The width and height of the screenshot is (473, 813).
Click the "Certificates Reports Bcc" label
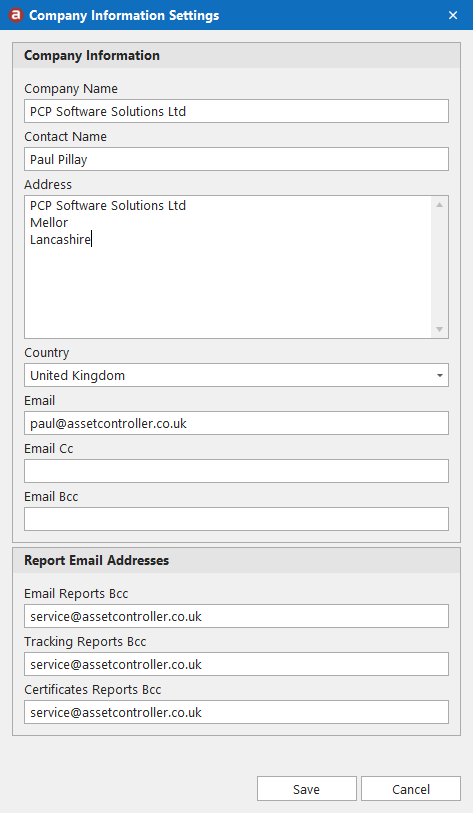[x=92, y=690]
